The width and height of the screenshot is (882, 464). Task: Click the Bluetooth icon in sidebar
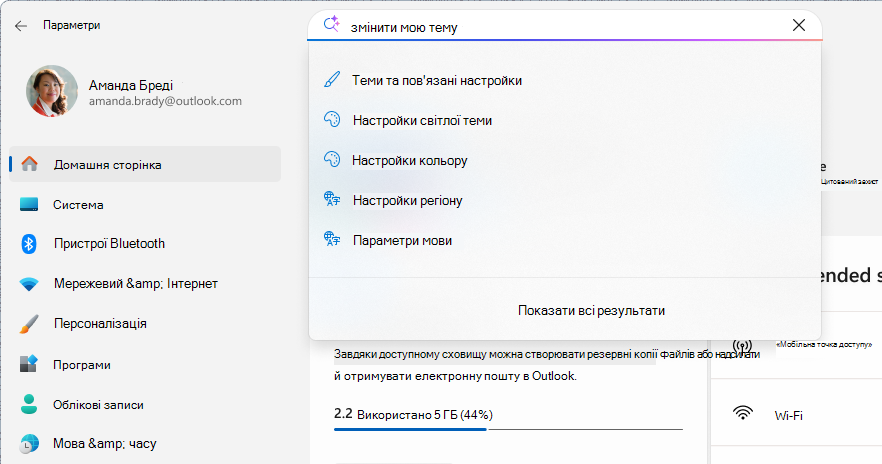click(x=29, y=244)
